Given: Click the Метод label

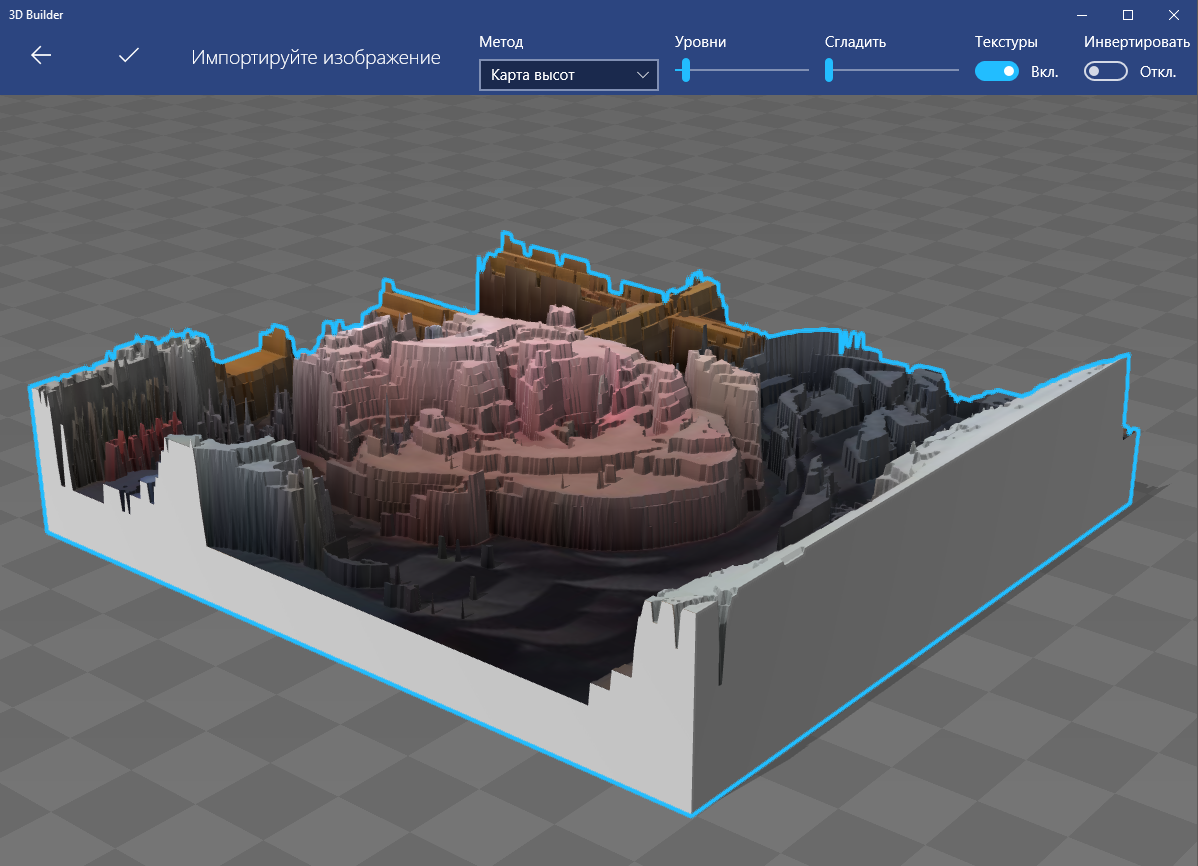Looking at the screenshot, I should click(x=501, y=42).
